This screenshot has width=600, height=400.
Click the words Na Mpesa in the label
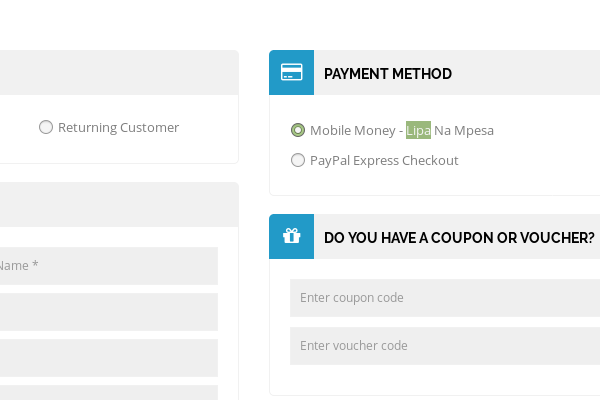coord(464,130)
